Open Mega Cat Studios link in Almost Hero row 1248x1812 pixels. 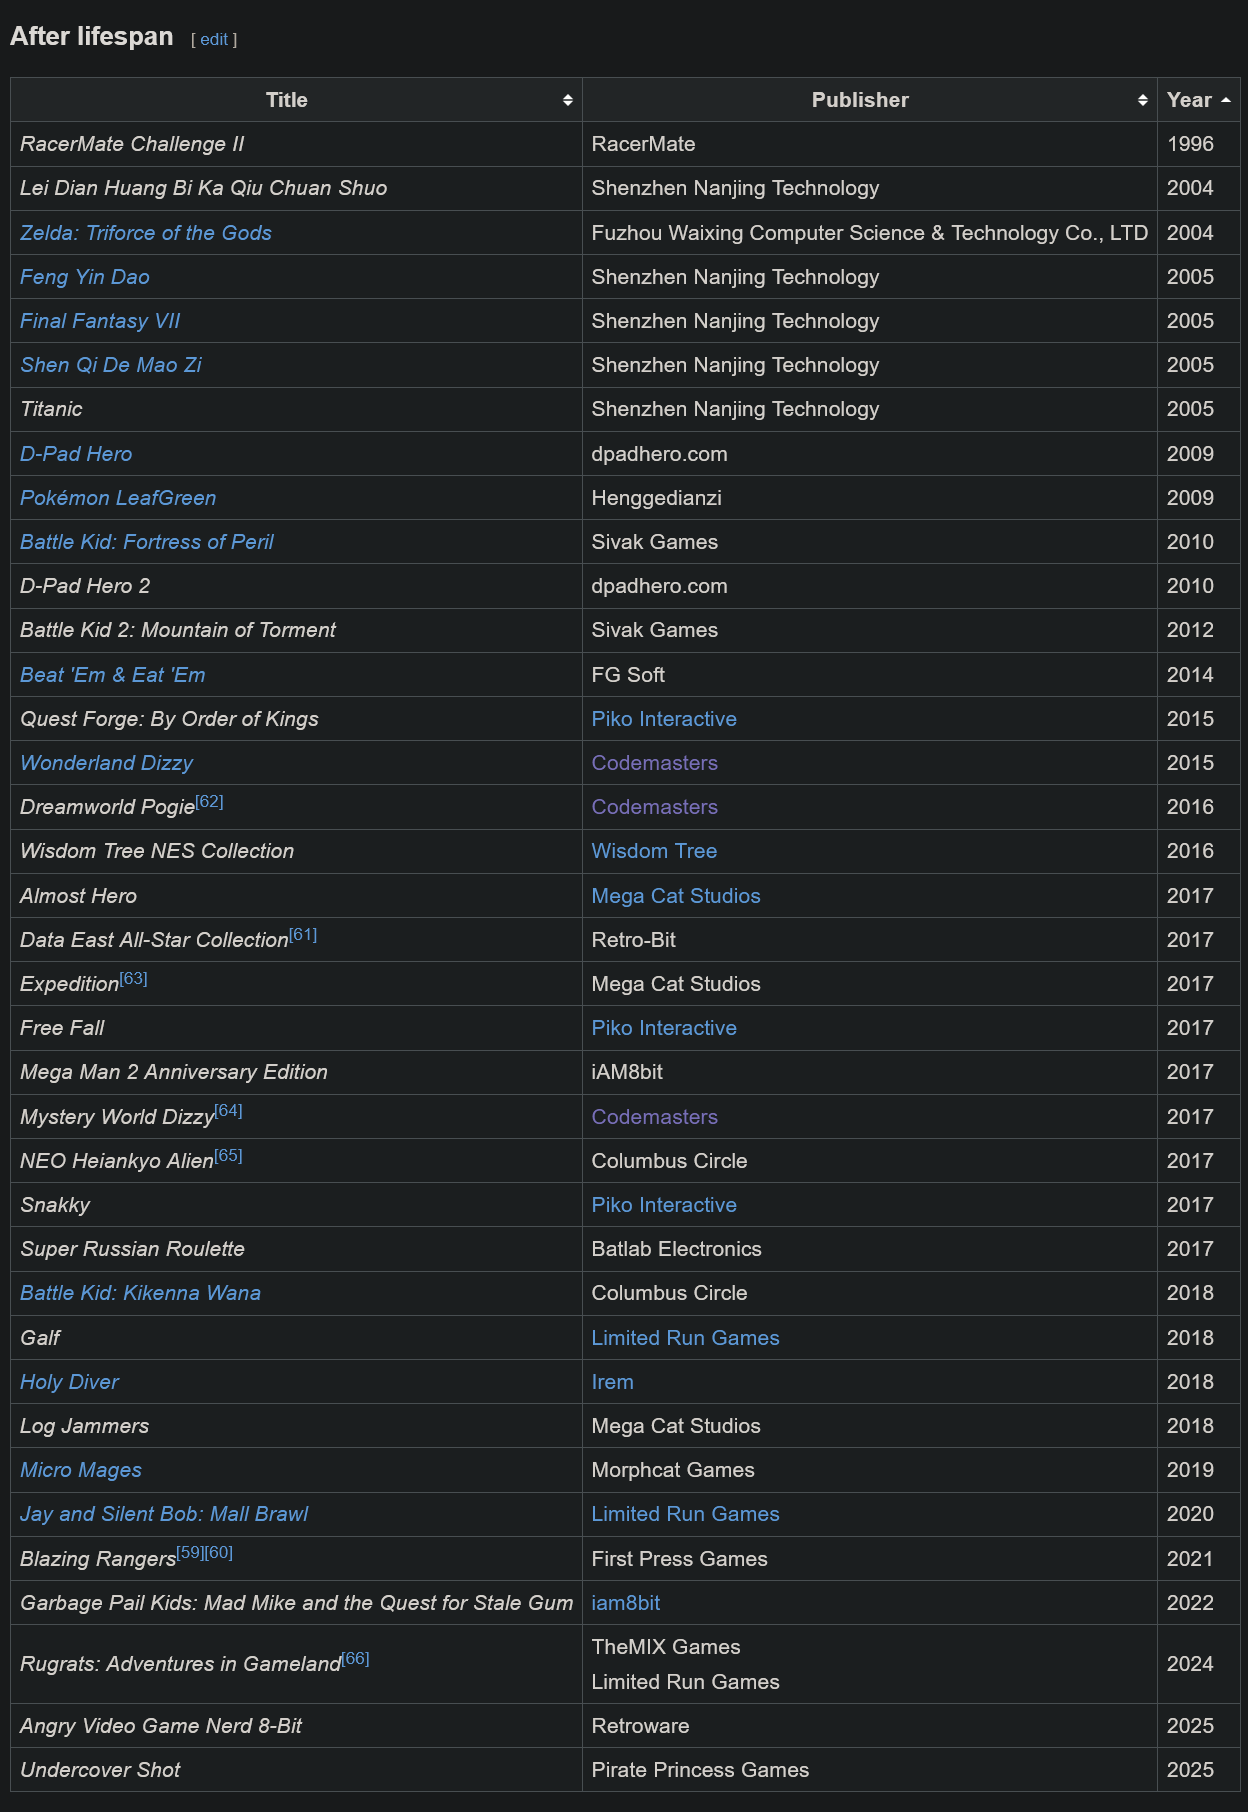click(x=676, y=896)
